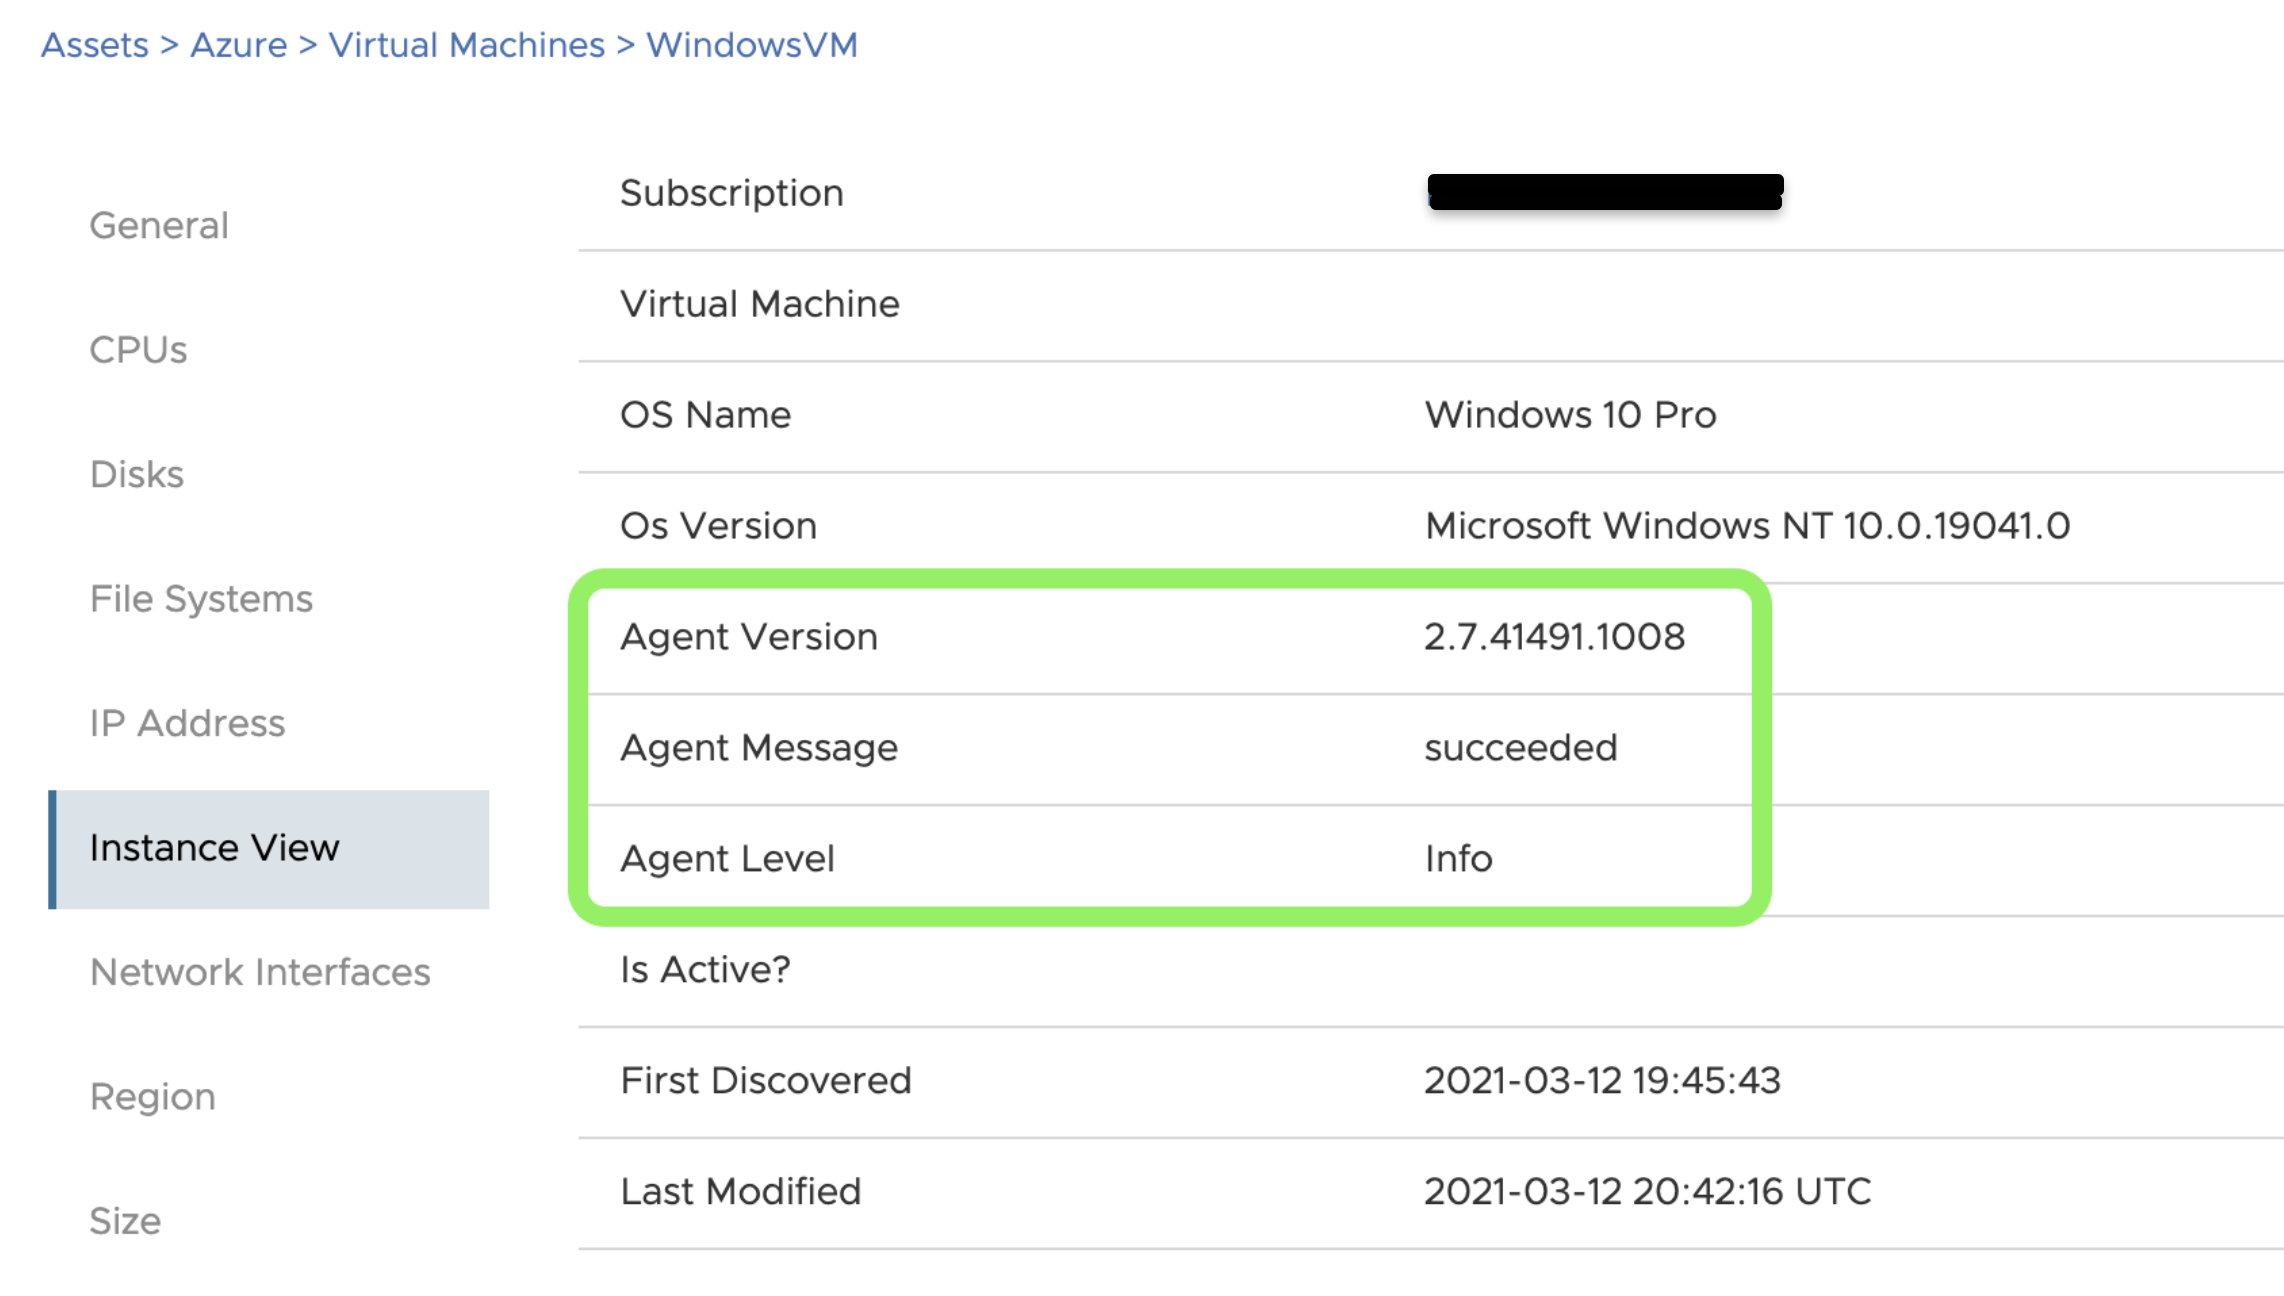Open the General section tab
Viewport: 2284px width, 1296px height.
159,226
